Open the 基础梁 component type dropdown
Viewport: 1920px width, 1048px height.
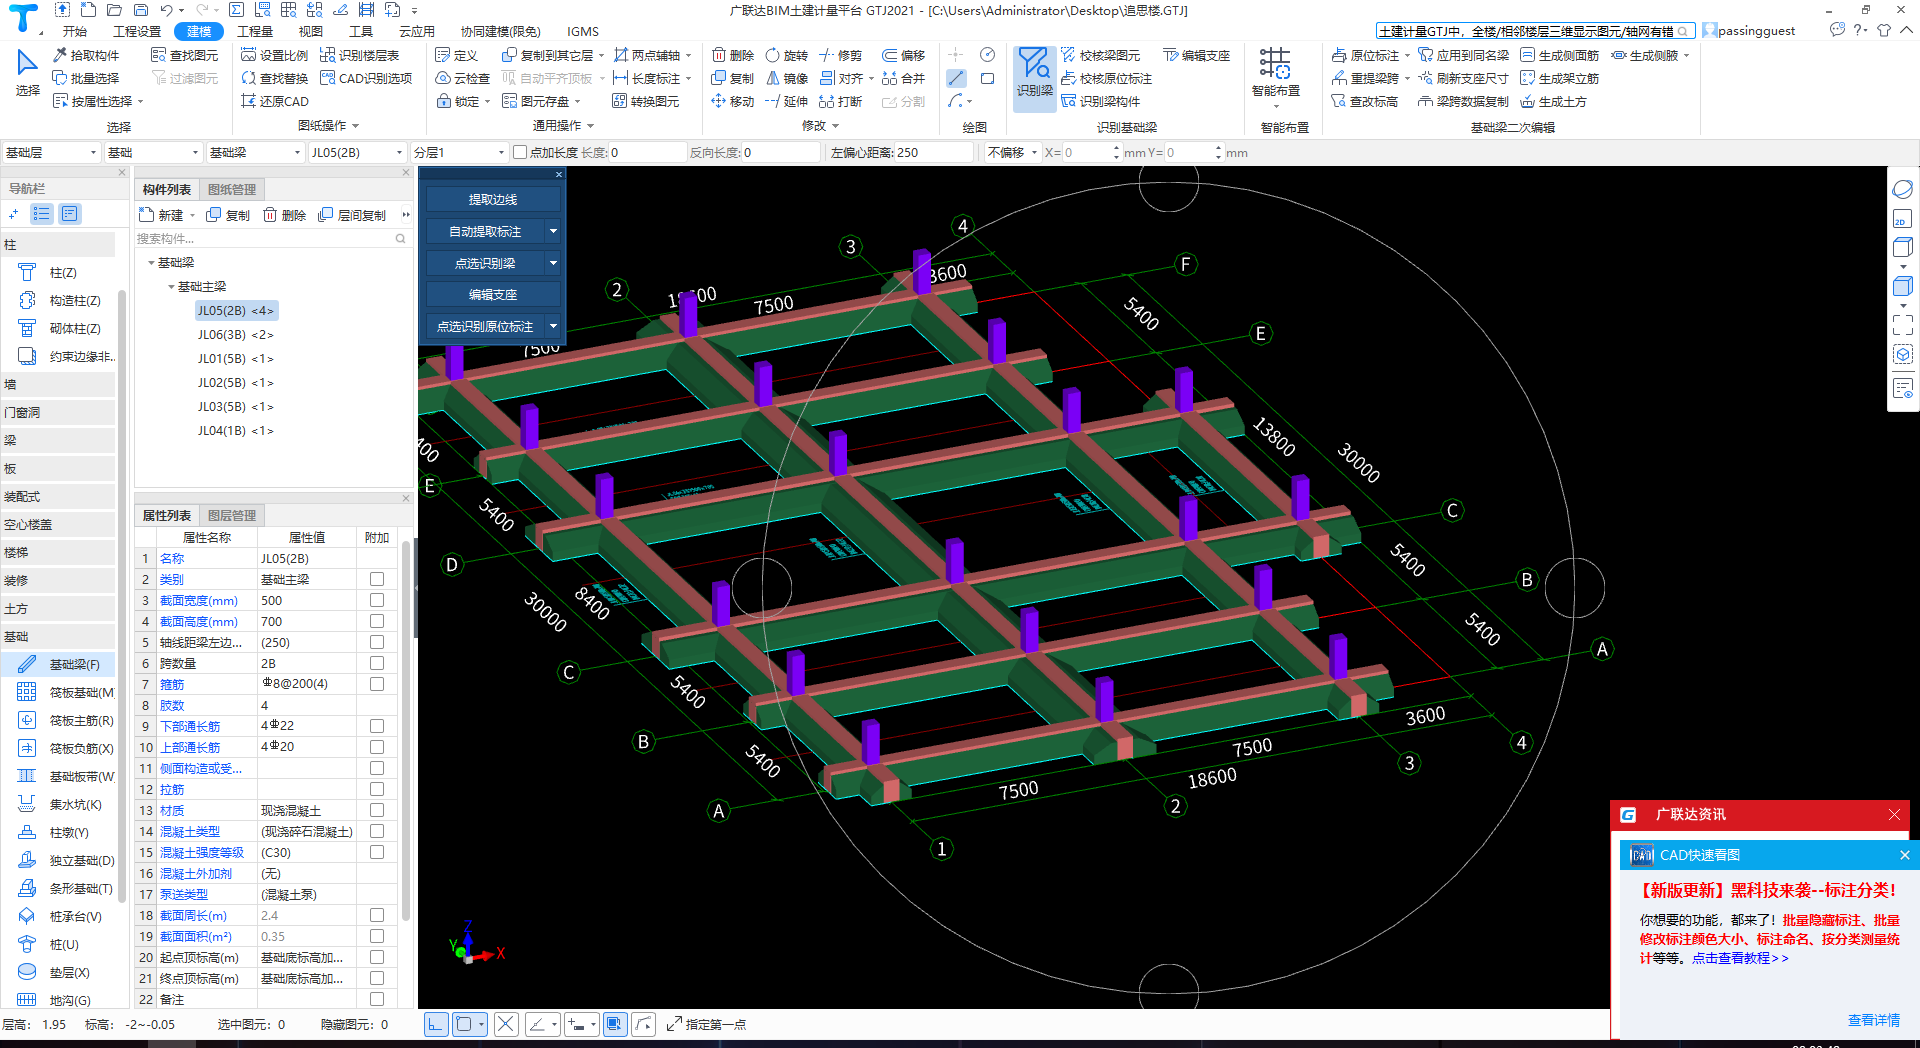point(254,152)
